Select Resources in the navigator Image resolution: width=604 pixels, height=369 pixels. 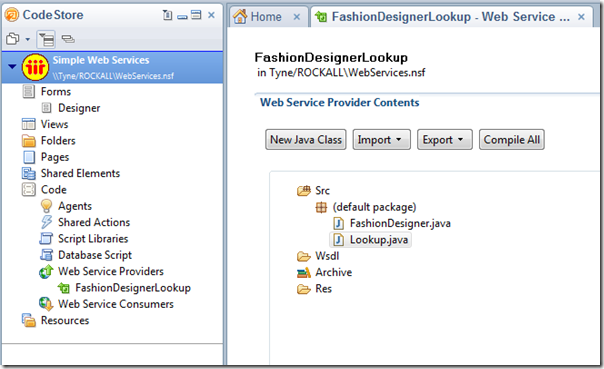pos(65,320)
